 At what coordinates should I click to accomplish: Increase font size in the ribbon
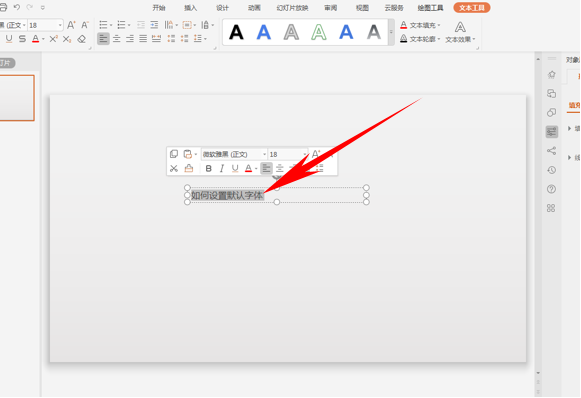click(x=71, y=25)
